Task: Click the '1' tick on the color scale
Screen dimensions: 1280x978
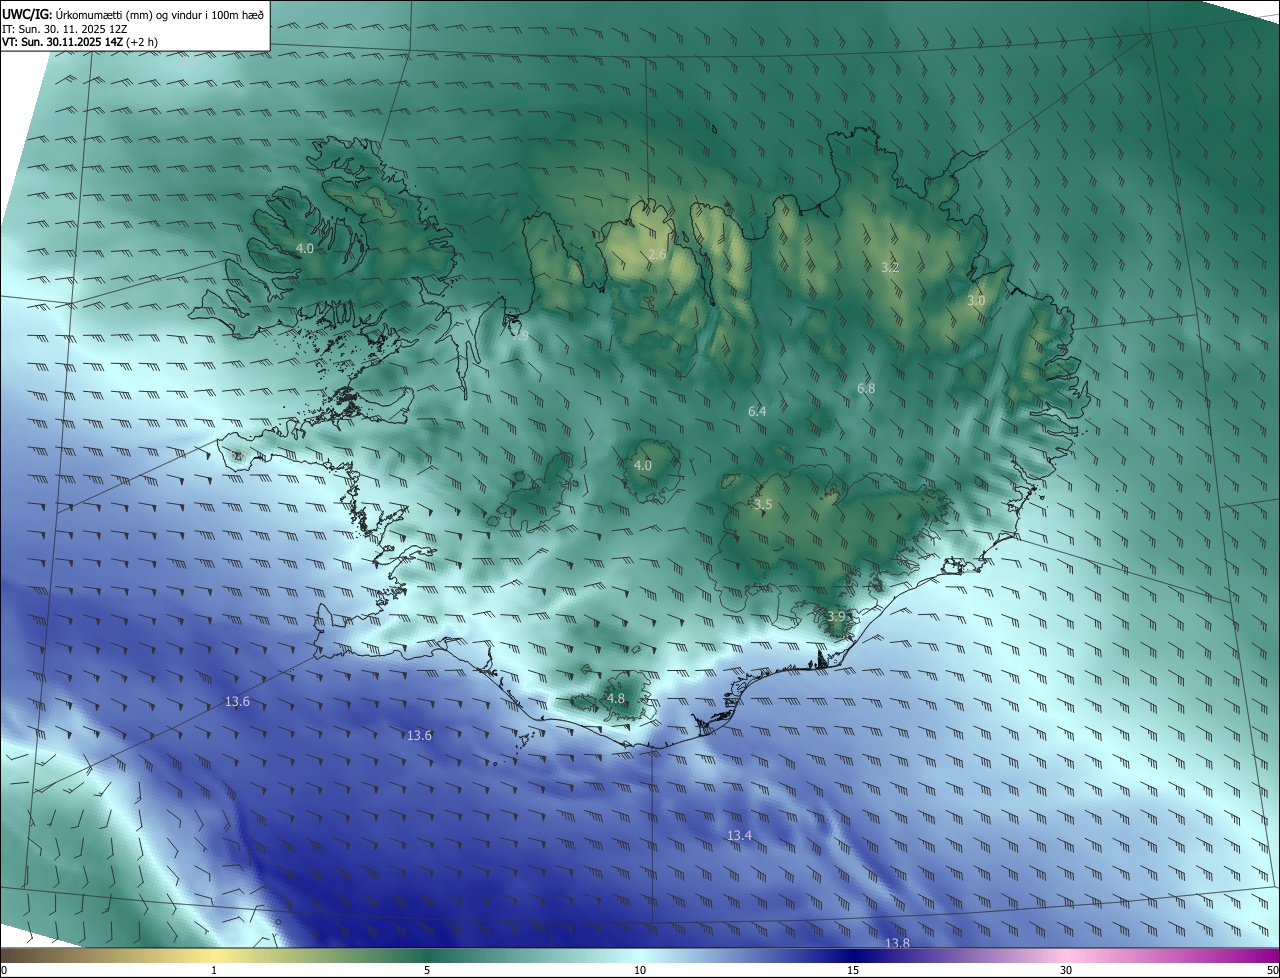Action: (x=214, y=970)
